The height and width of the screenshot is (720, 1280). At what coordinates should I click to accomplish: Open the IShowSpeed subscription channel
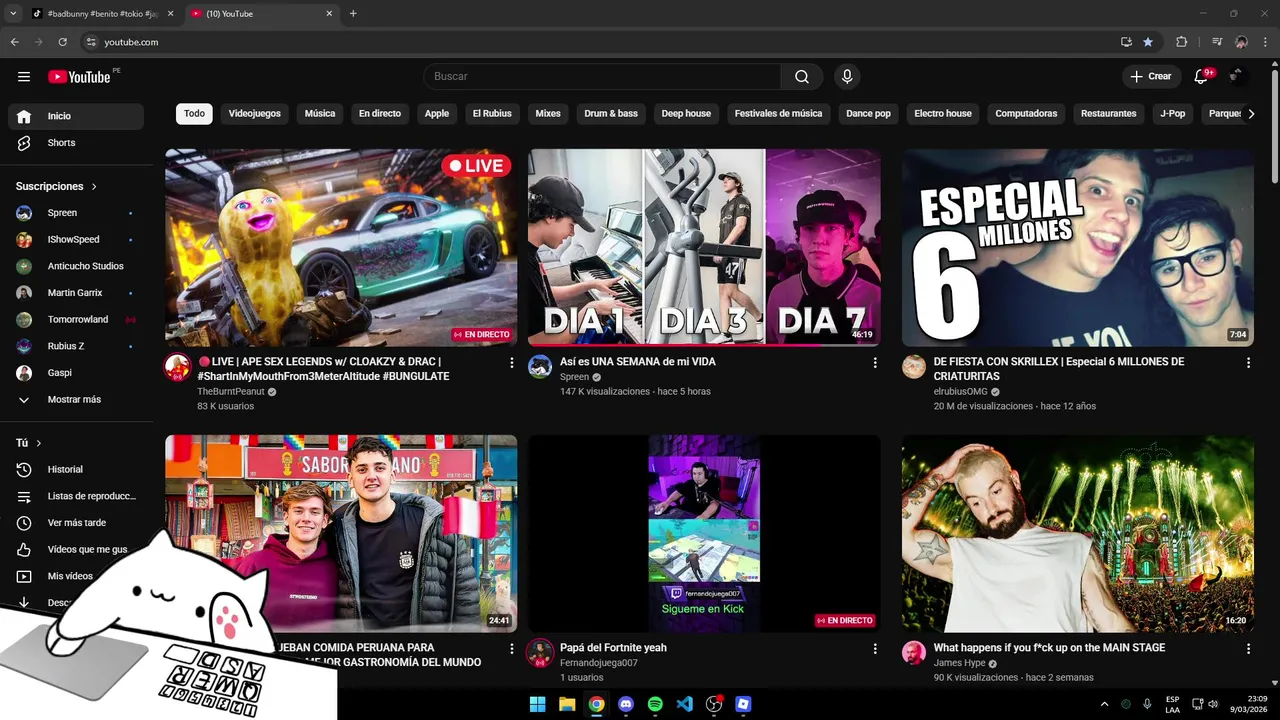coord(76,240)
